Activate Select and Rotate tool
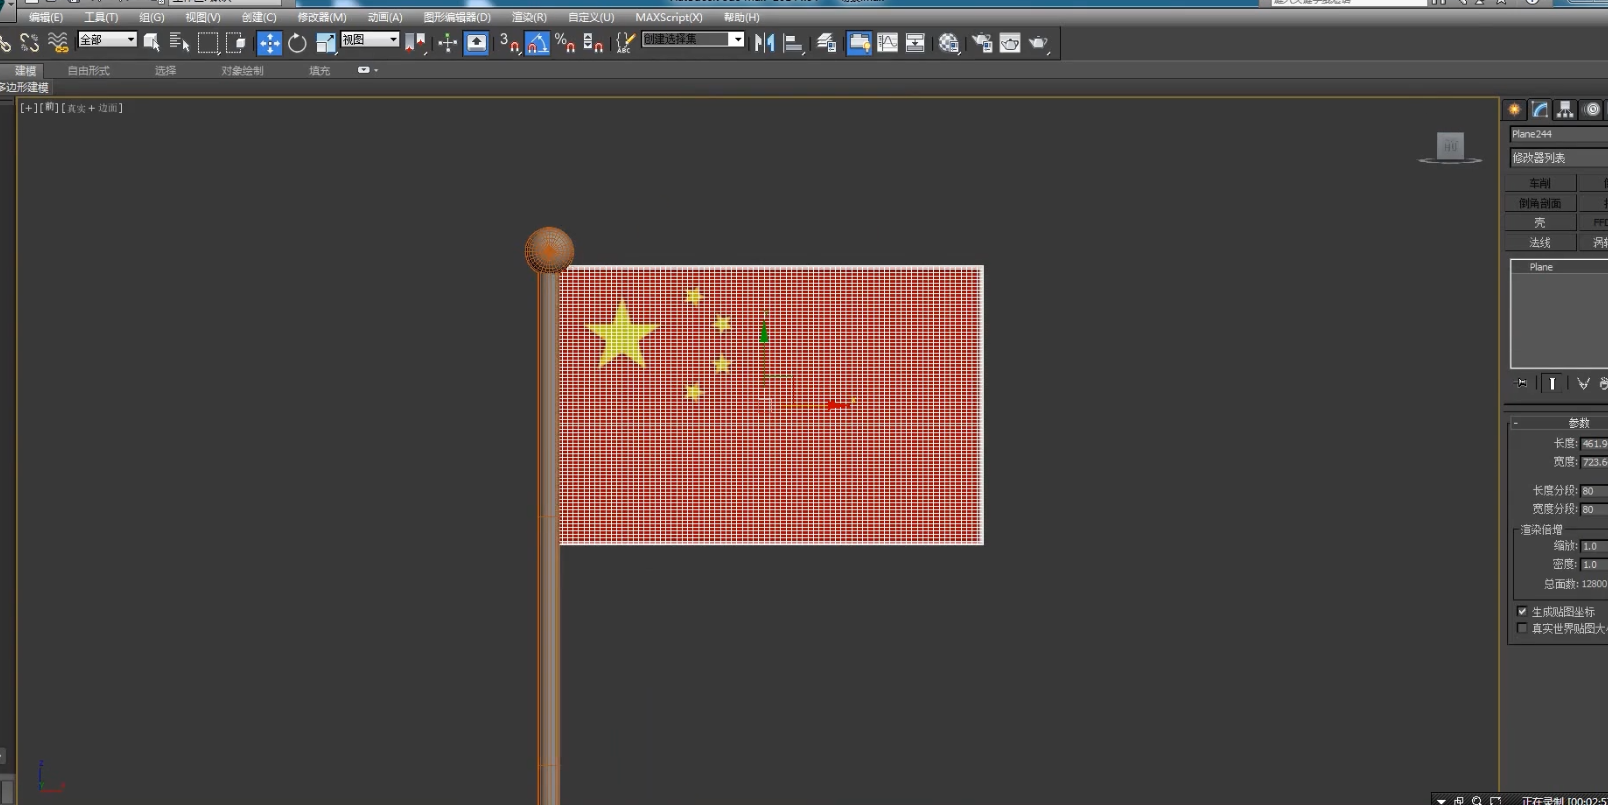The width and height of the screenshot is (1608, 805). click(x=297, y=42)
